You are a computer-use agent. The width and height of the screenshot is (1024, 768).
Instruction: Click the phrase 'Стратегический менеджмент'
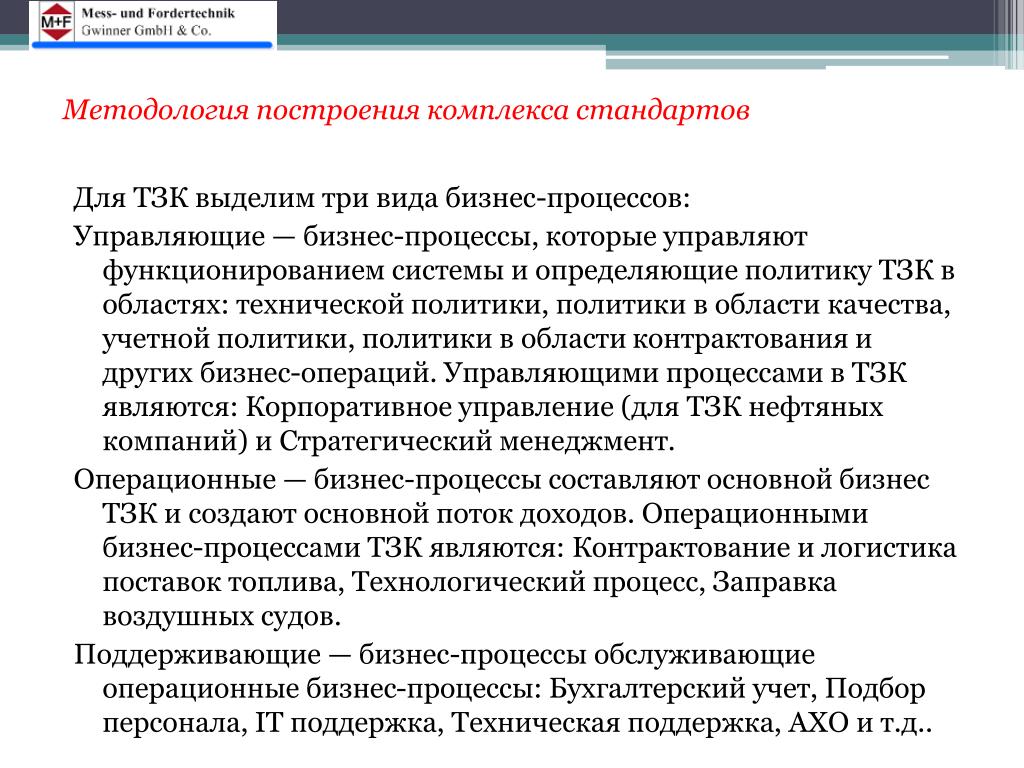pos(473,442)
